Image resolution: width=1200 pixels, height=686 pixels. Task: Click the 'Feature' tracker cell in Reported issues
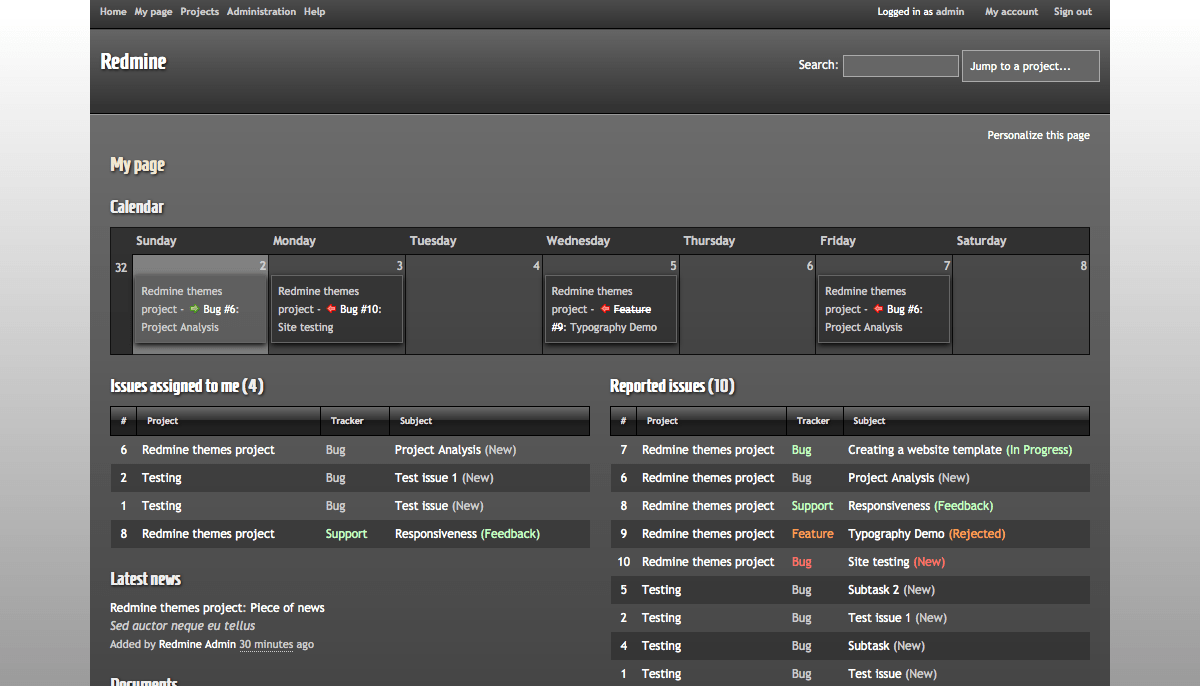coord(812,534)
